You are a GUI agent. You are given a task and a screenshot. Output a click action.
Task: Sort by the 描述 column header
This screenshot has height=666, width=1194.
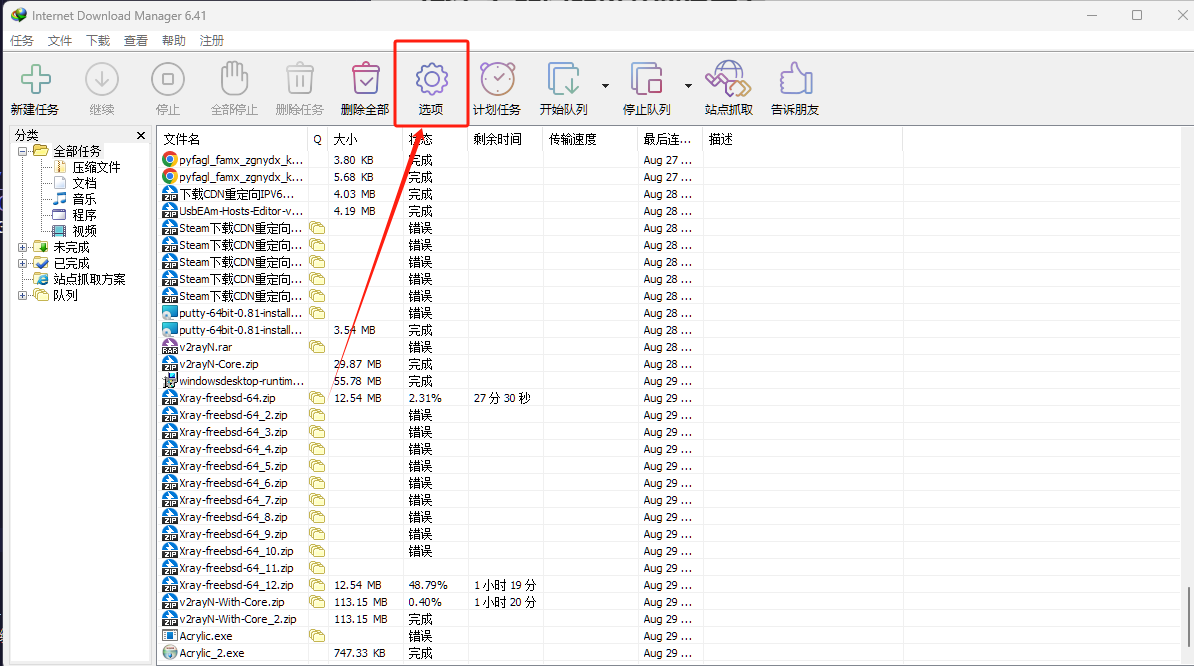[803, 139]
